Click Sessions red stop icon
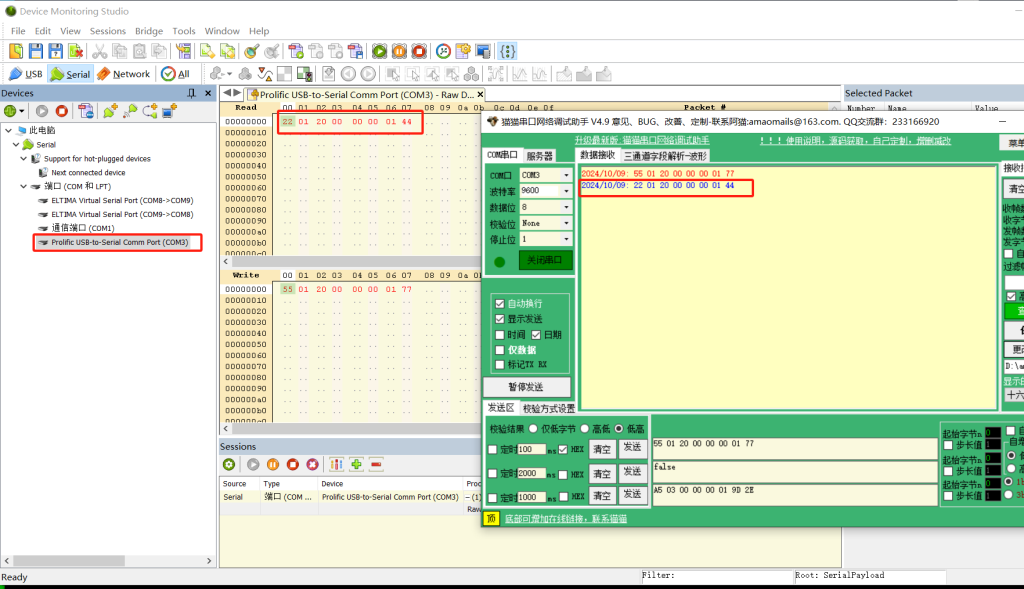 (x=293, y=464)
